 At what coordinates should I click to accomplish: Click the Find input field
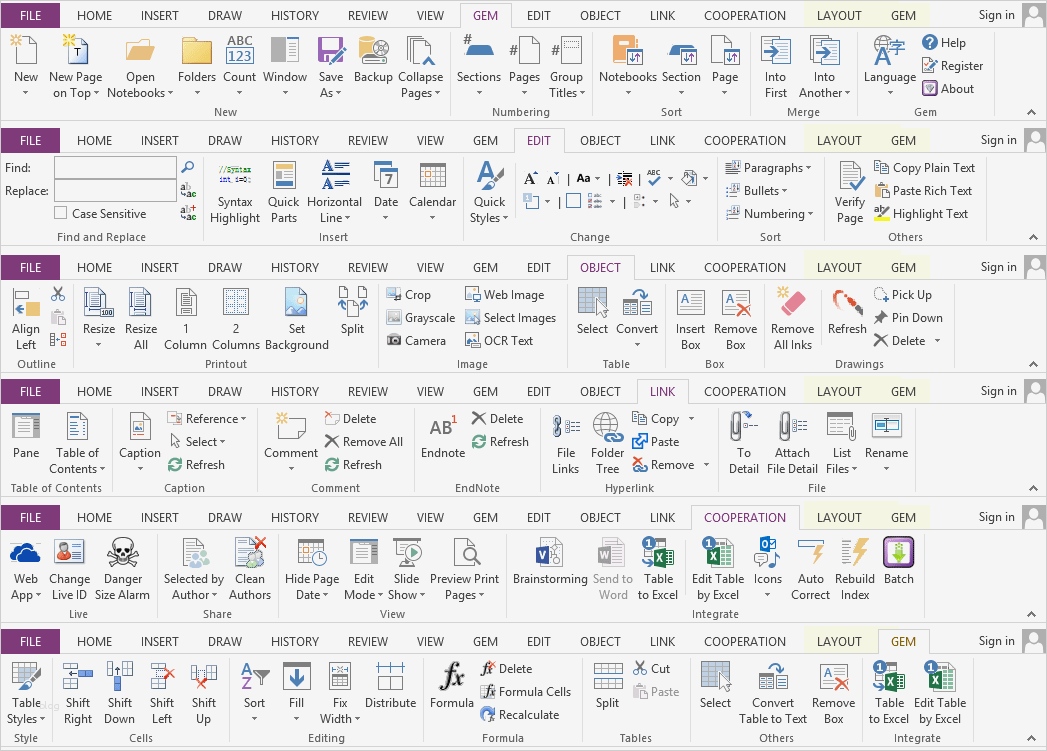pyautogui.click(x=114, y=167)
